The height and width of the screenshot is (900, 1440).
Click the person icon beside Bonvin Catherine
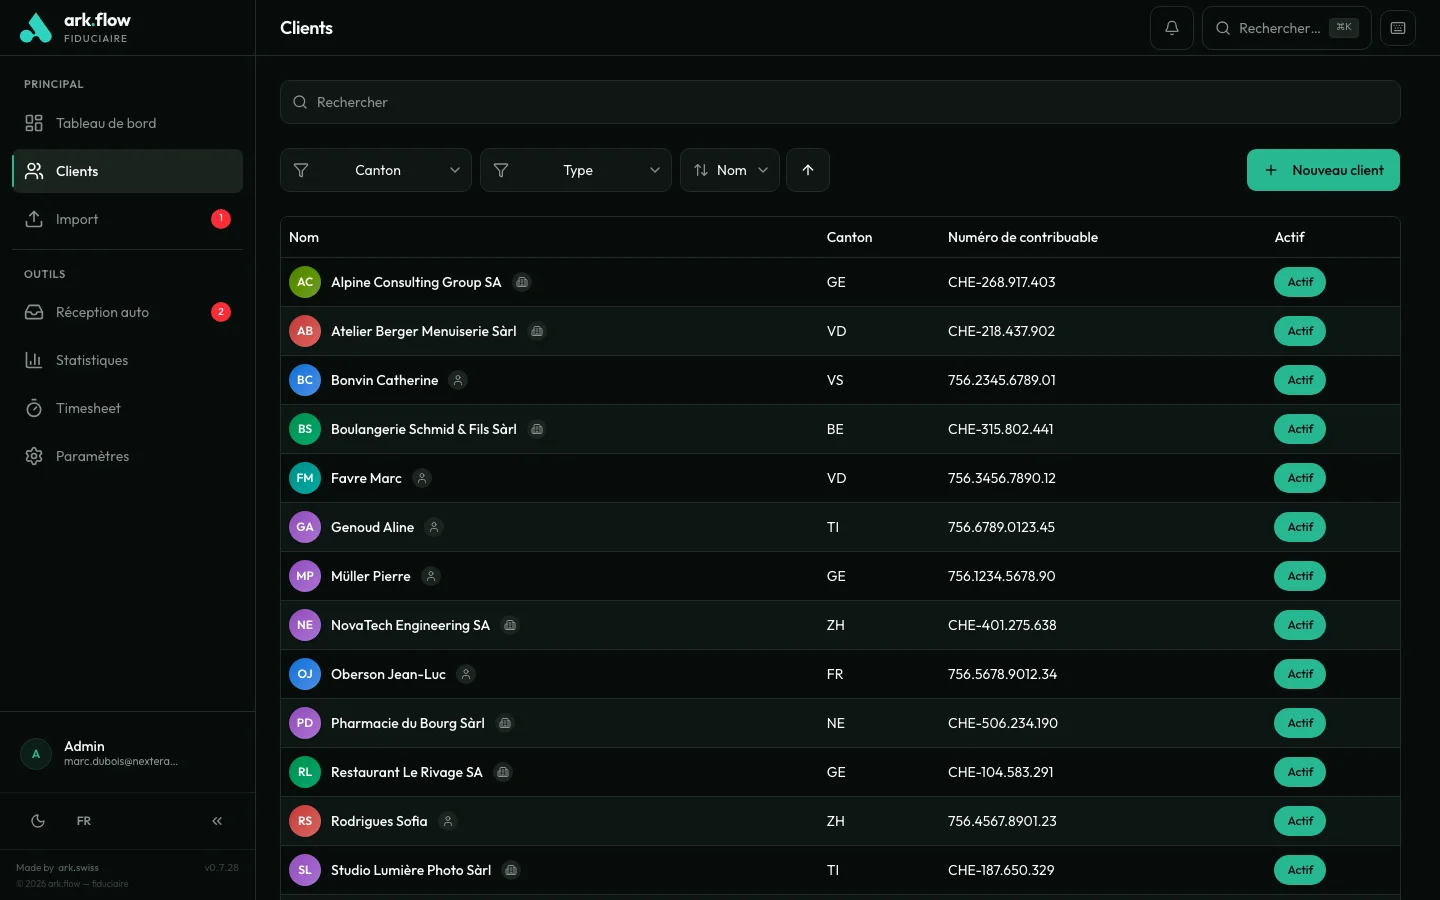pos(458,380)
